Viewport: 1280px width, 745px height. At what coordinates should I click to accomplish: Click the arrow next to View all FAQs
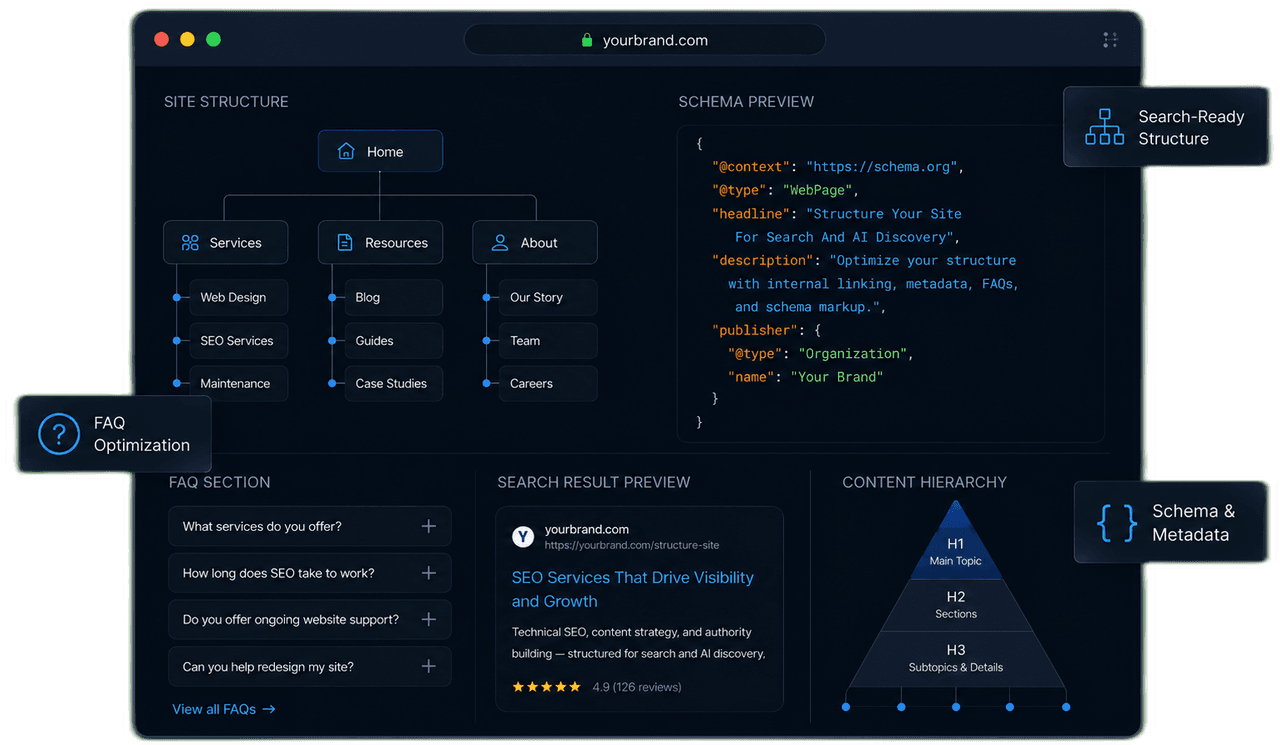(269, 709)
